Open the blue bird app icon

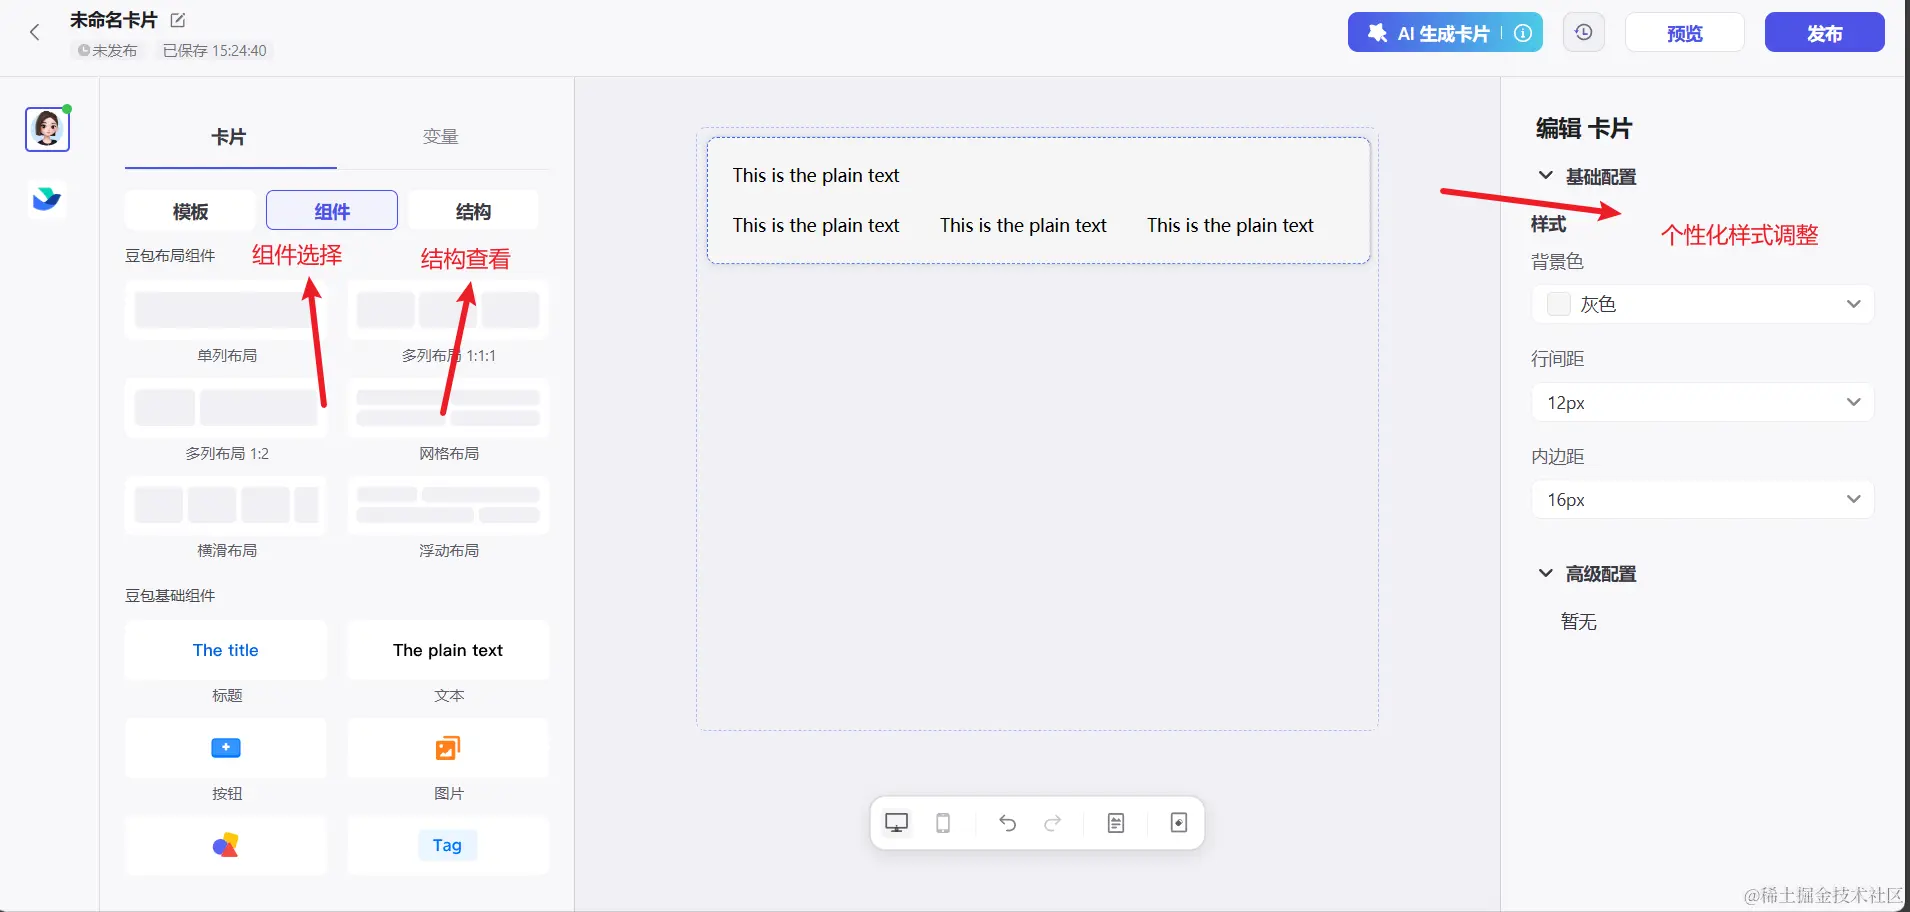pyautogui.click(x=47, y=199)
